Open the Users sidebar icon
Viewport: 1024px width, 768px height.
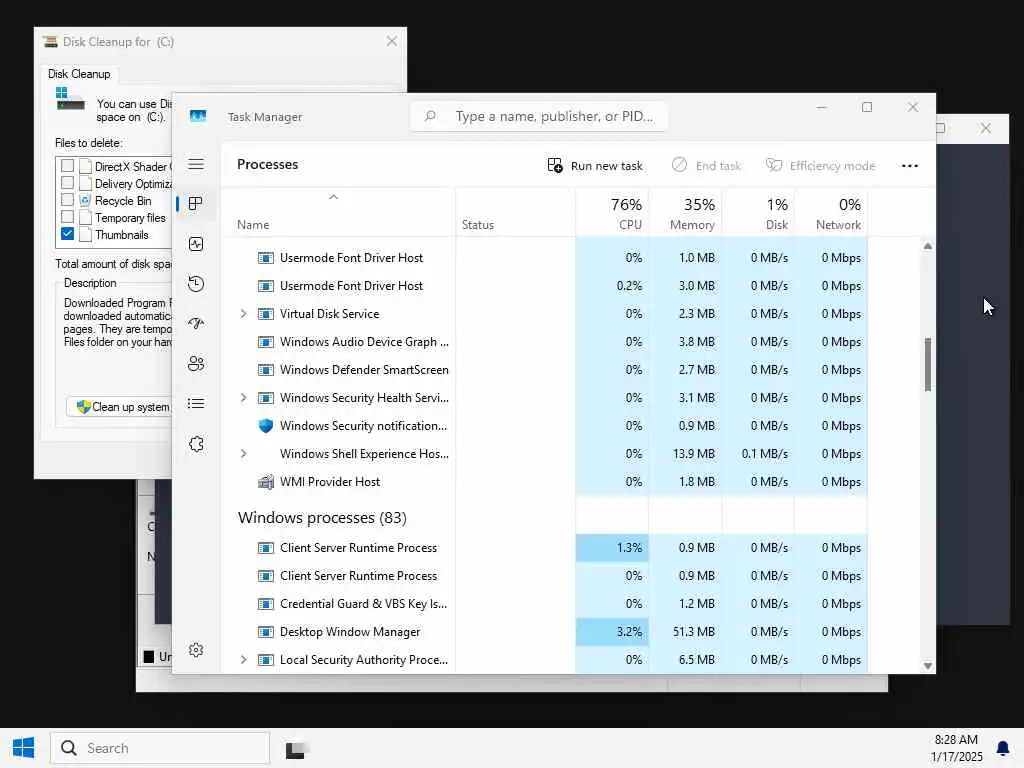pos(196,364)
